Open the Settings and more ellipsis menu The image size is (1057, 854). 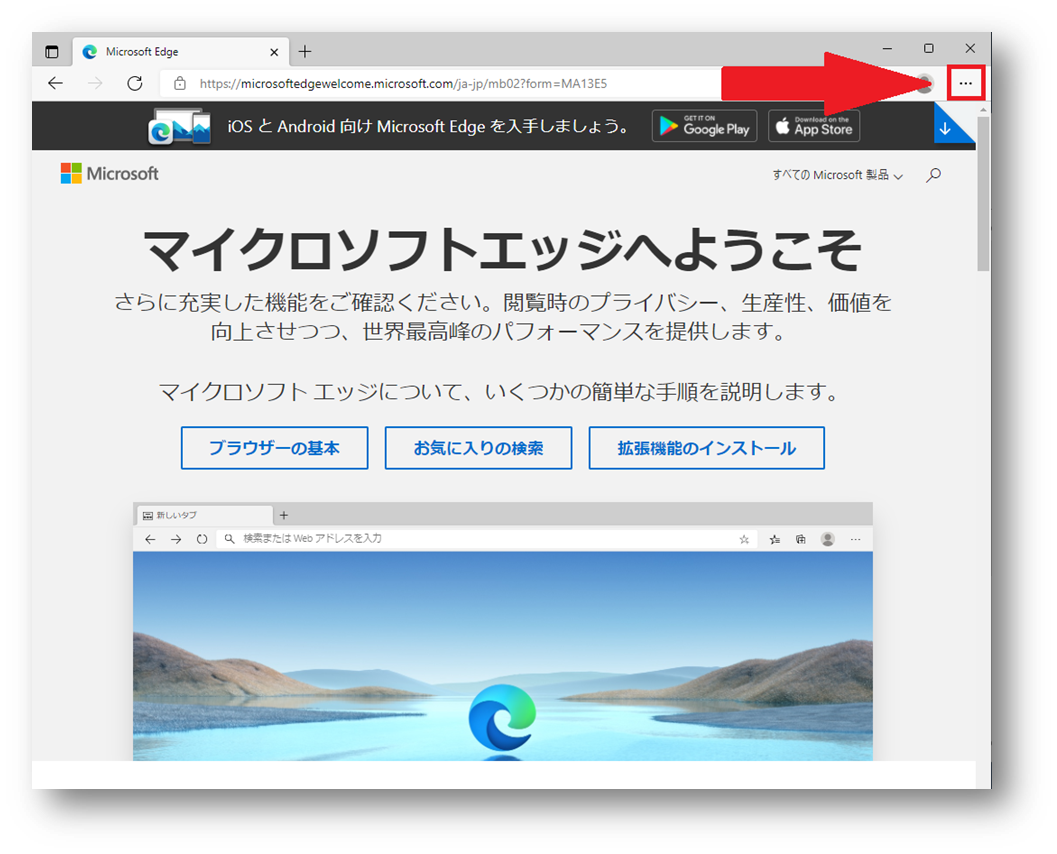coord(965,84)
